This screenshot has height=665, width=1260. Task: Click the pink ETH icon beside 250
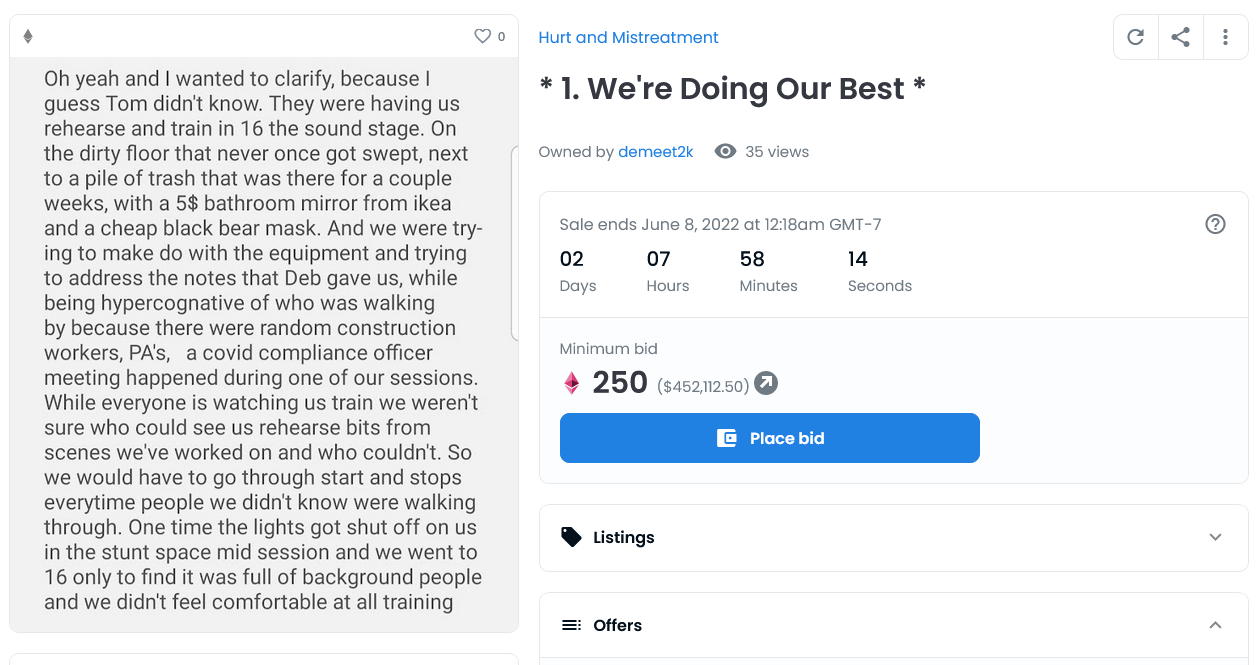pyautogui.click(x=572, y=383)
